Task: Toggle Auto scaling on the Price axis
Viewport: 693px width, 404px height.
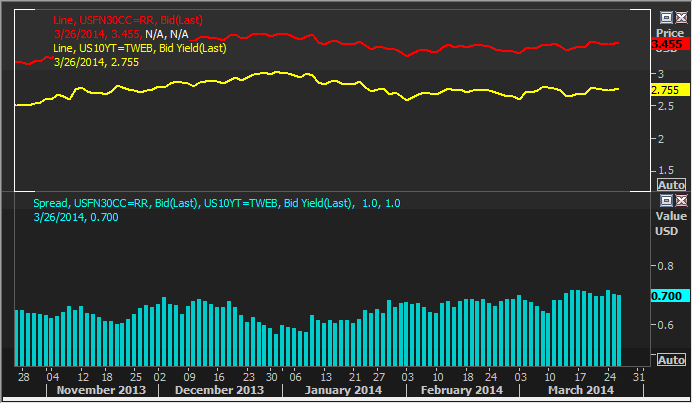Action: click(x=669, y=185)
